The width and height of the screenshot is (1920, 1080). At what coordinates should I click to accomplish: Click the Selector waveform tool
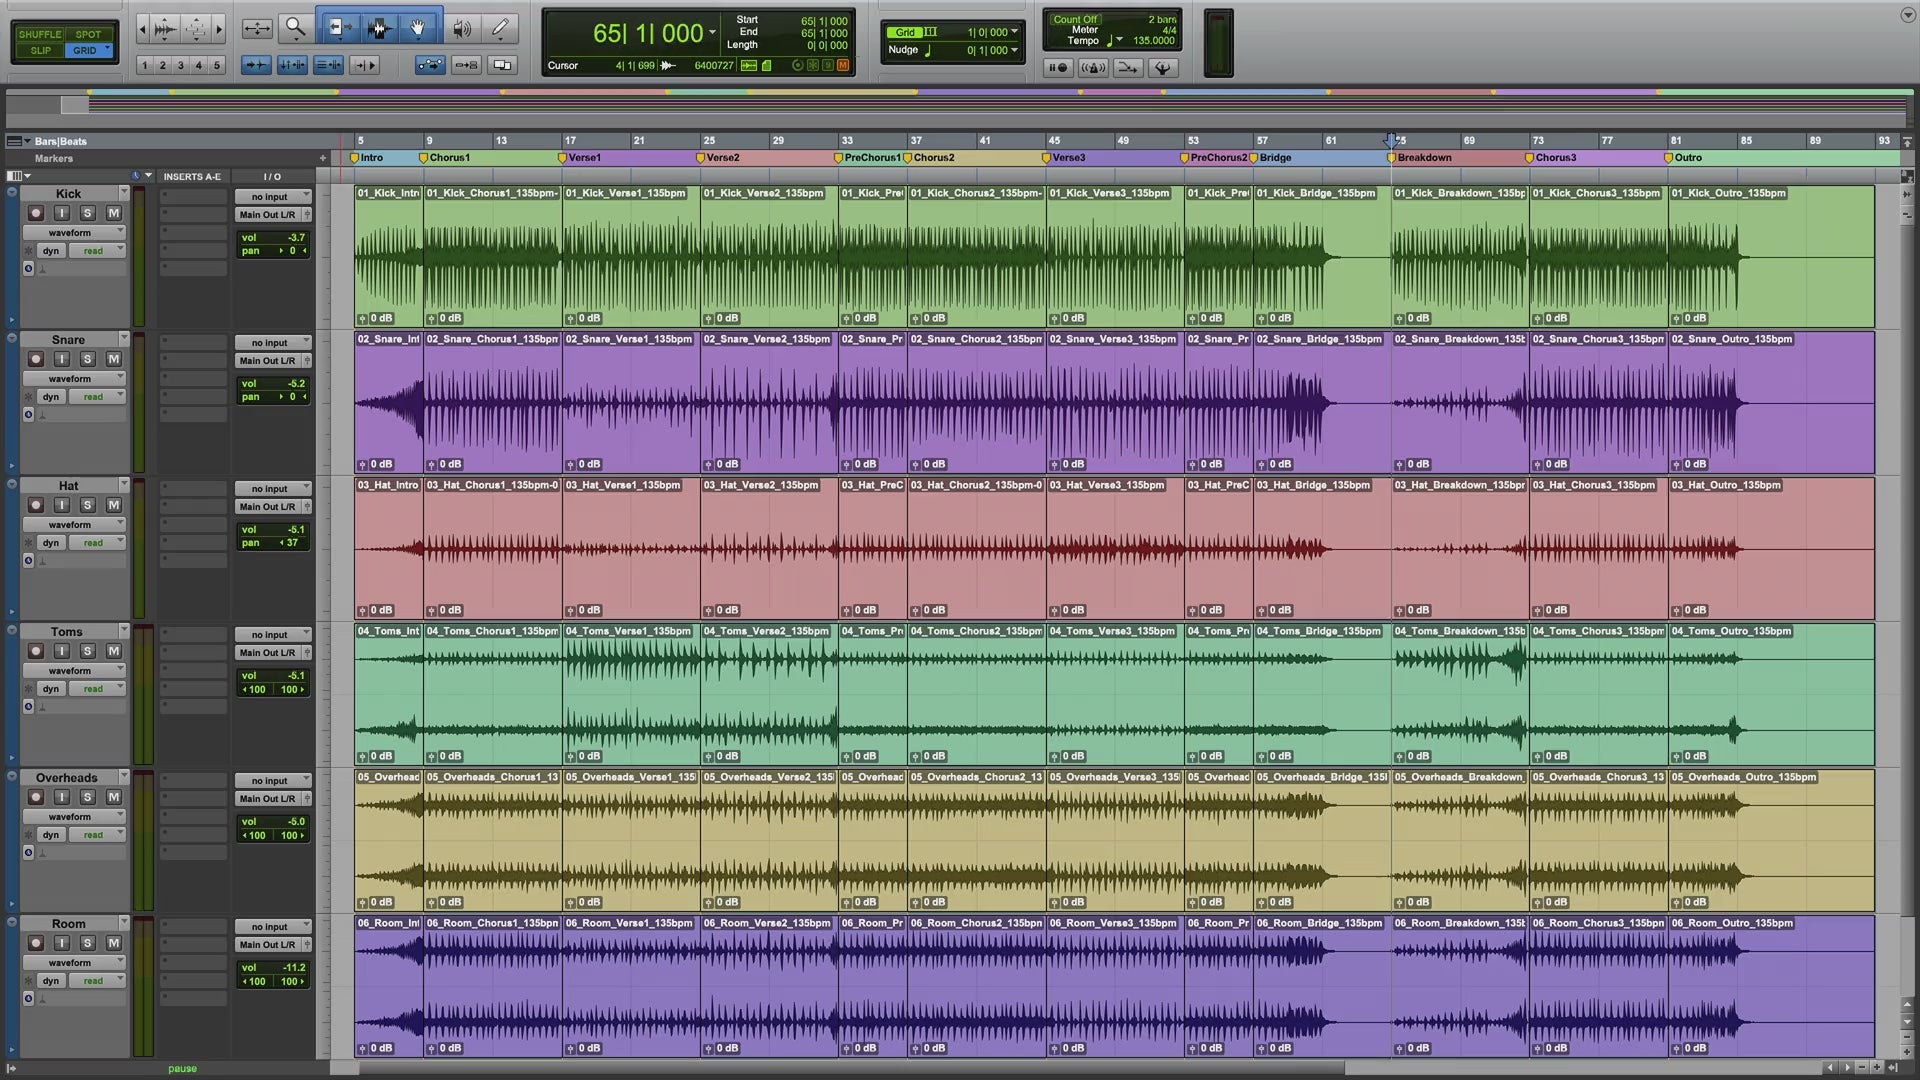pos(379,28)
